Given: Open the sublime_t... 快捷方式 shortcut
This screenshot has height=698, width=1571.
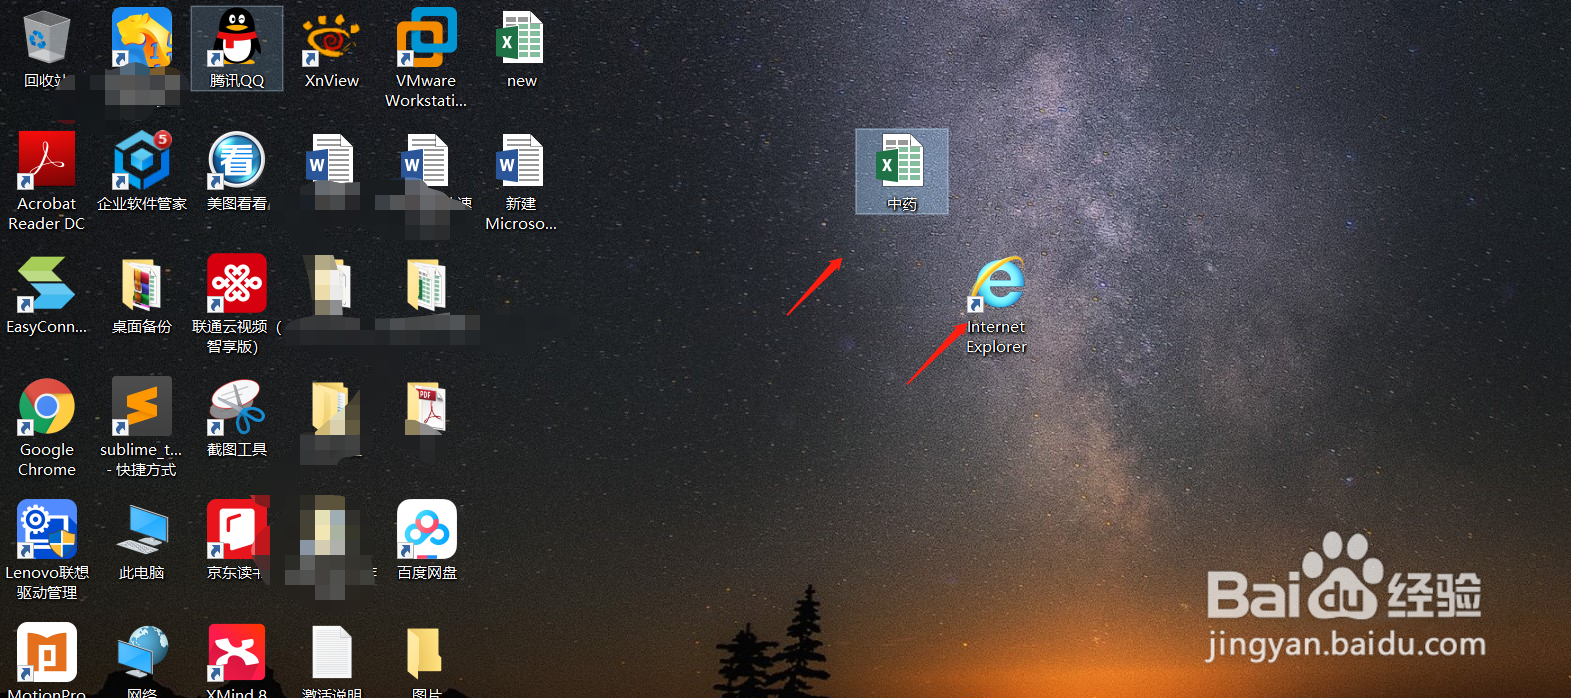Looking at the screenshot, I should pos(142,427).
